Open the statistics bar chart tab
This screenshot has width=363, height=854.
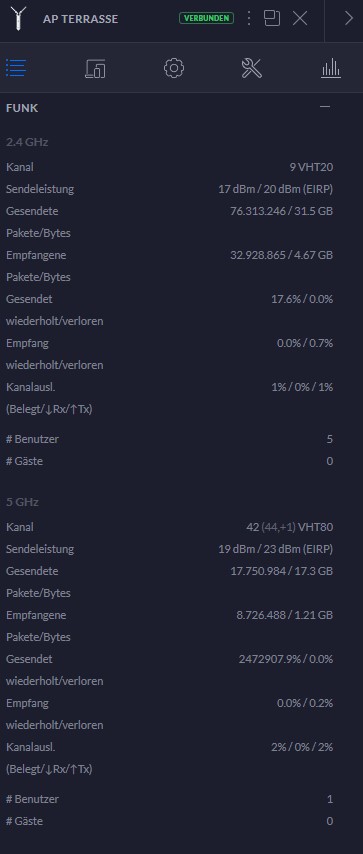331,69
